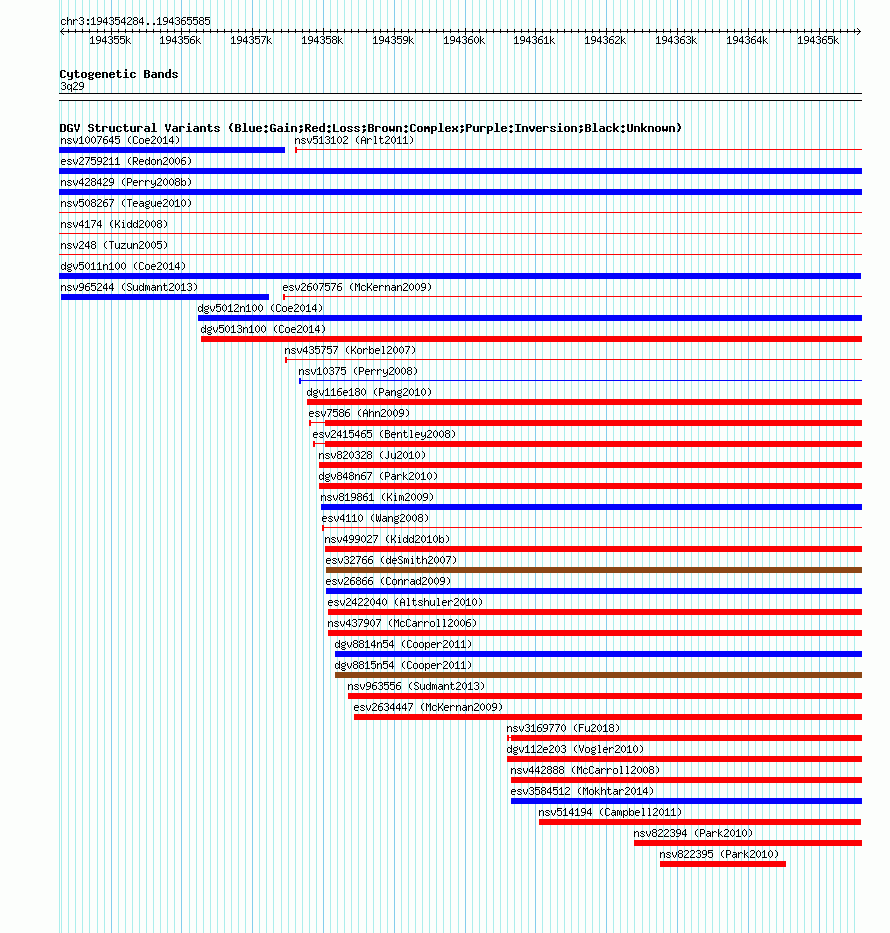Click the nsv1007645 (Coe2014) variant label
Image resolution: width=890 pixels, height=933 pixels.
tap(120, 140)
